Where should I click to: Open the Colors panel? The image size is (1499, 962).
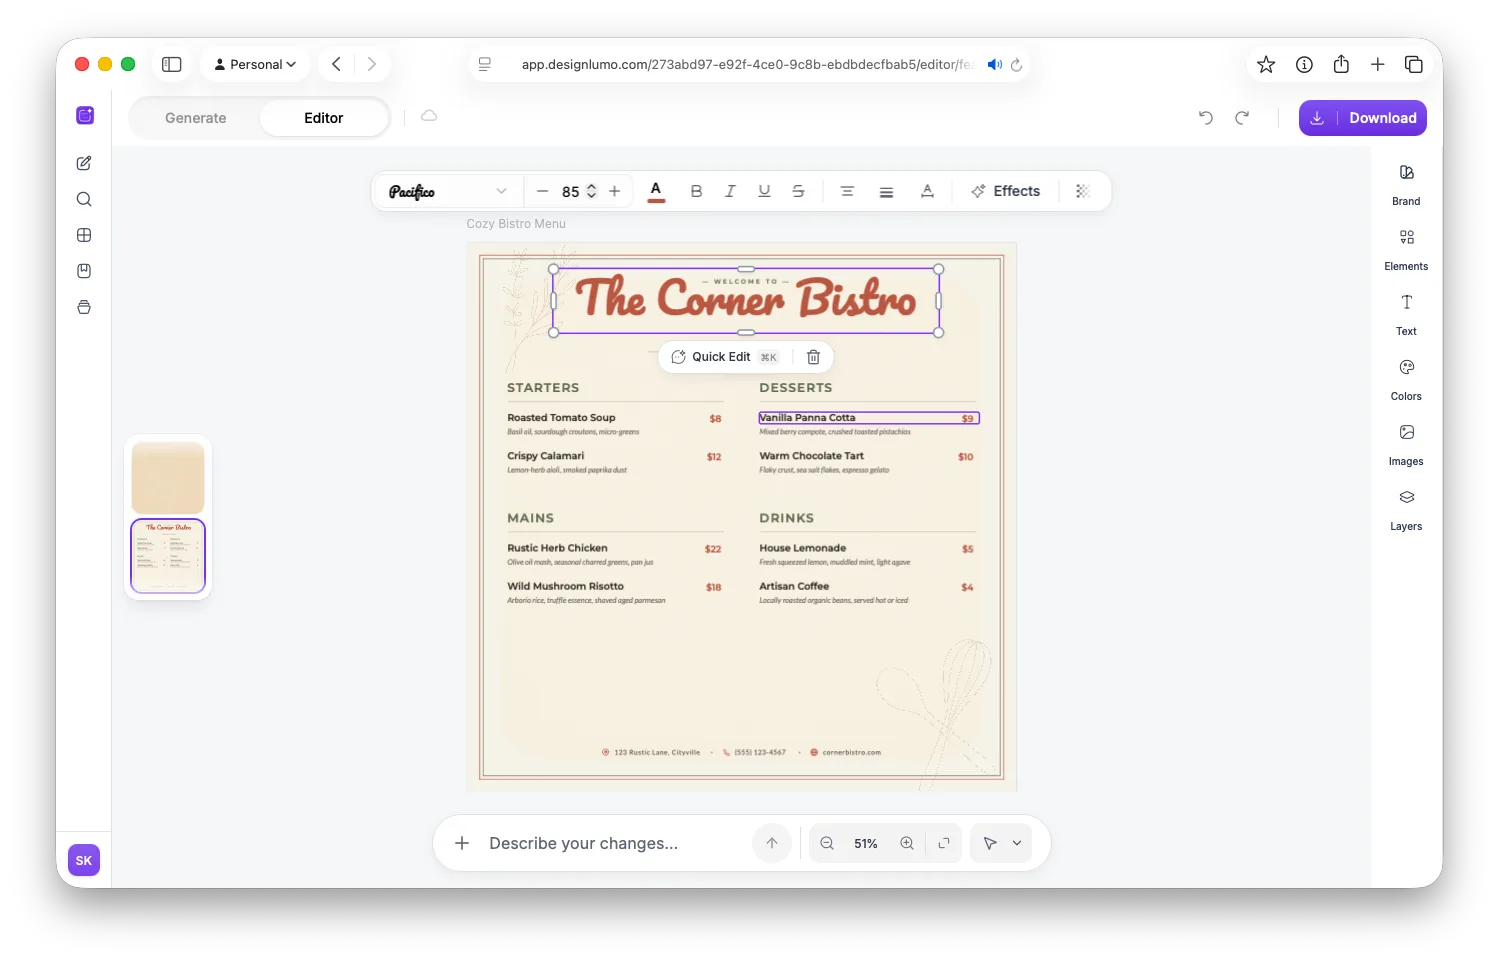1406,380
